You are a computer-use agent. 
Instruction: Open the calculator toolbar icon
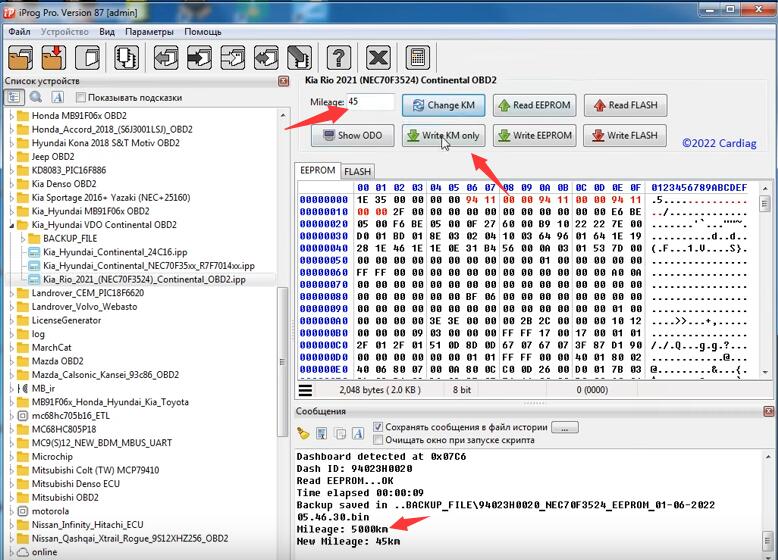tap(417, 58)
